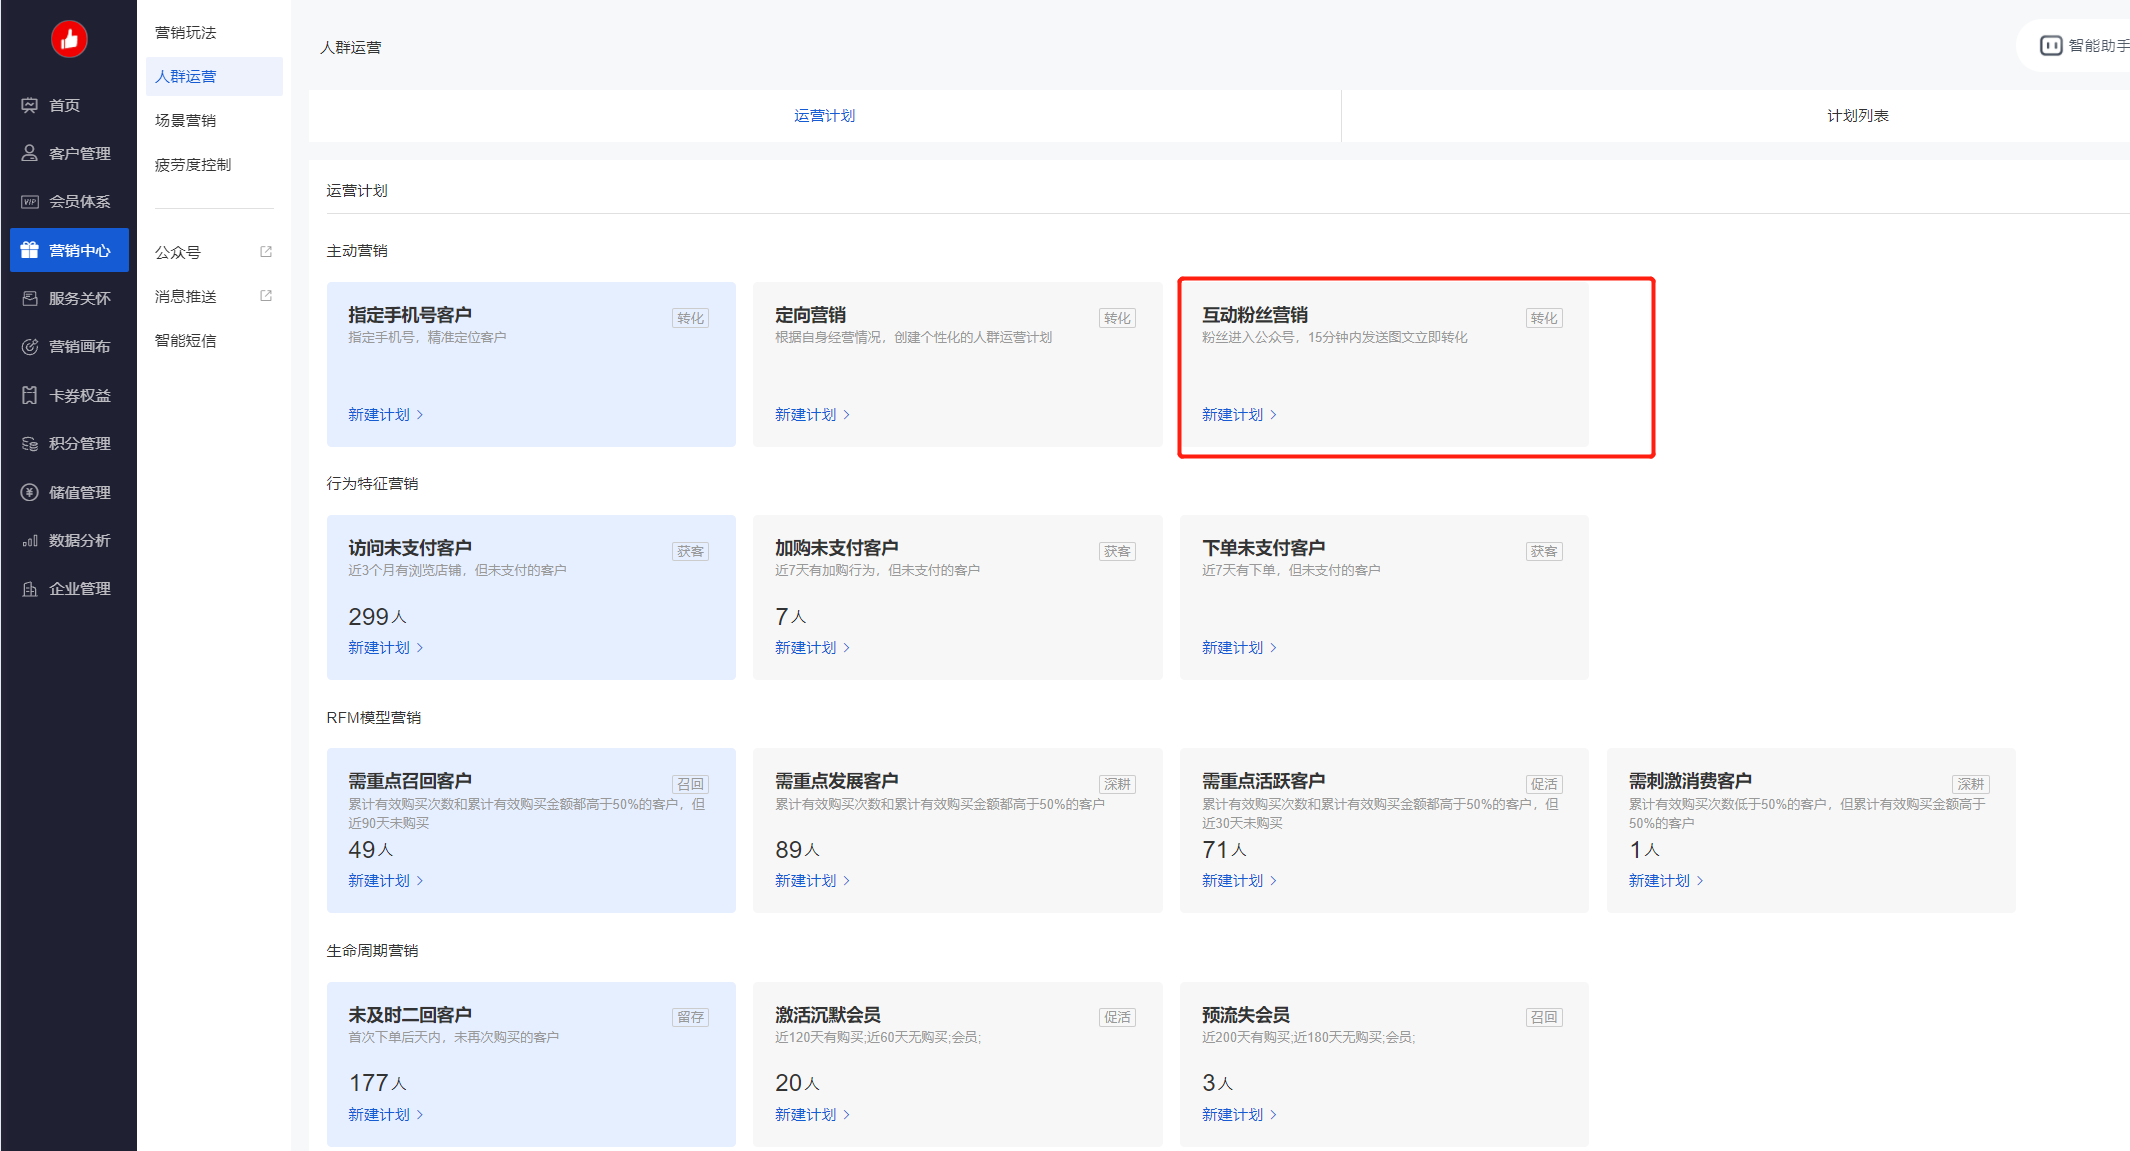Open 会员体系 VIP icon in sidebar
This screenshot has height=1151, width=2130.
[x=30, y=201]
